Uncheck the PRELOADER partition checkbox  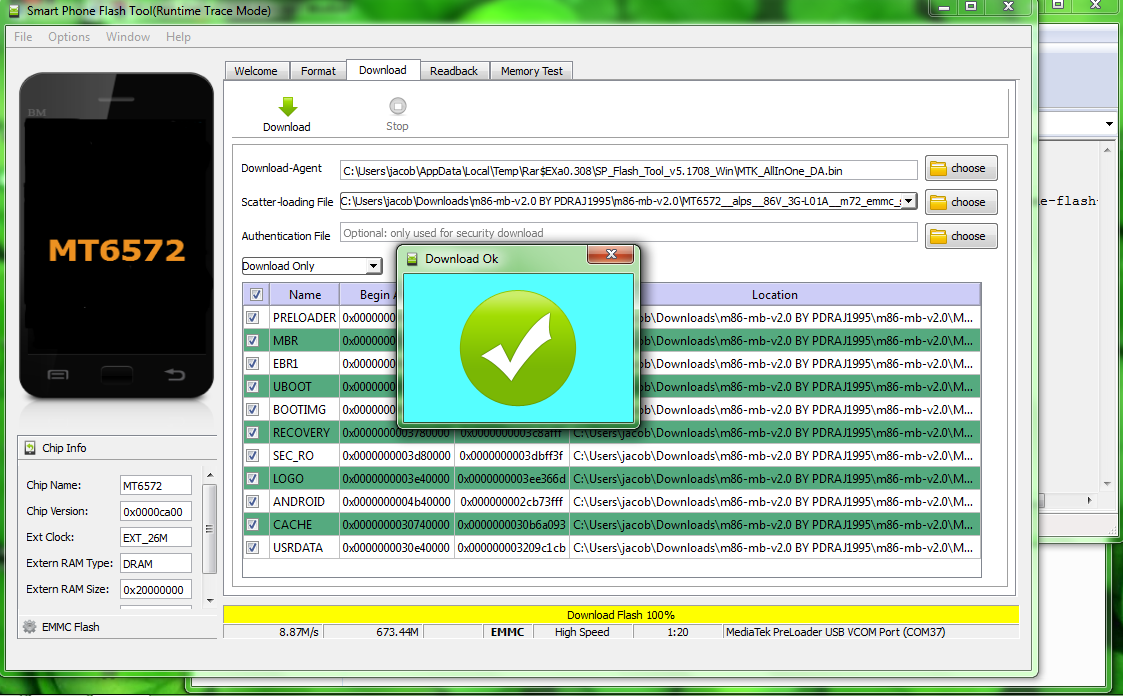coord(253,317)
